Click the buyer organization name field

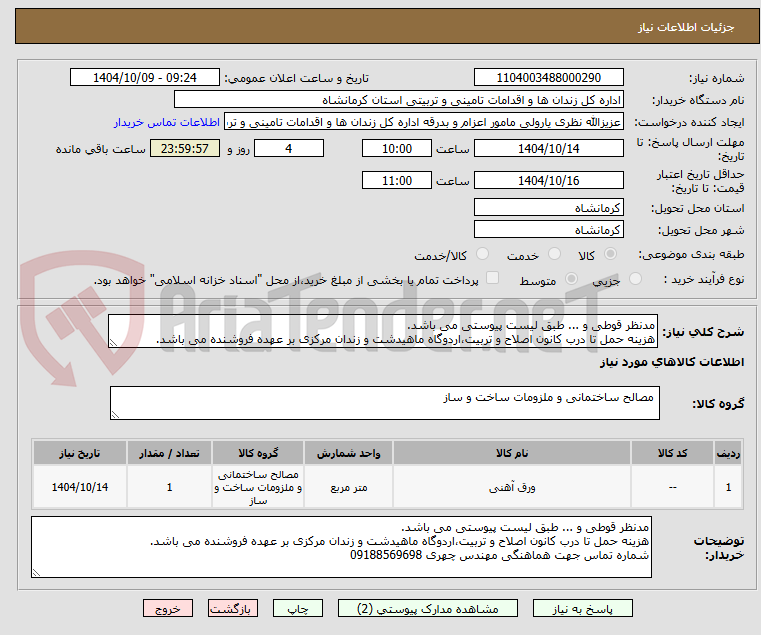(398, 100)
